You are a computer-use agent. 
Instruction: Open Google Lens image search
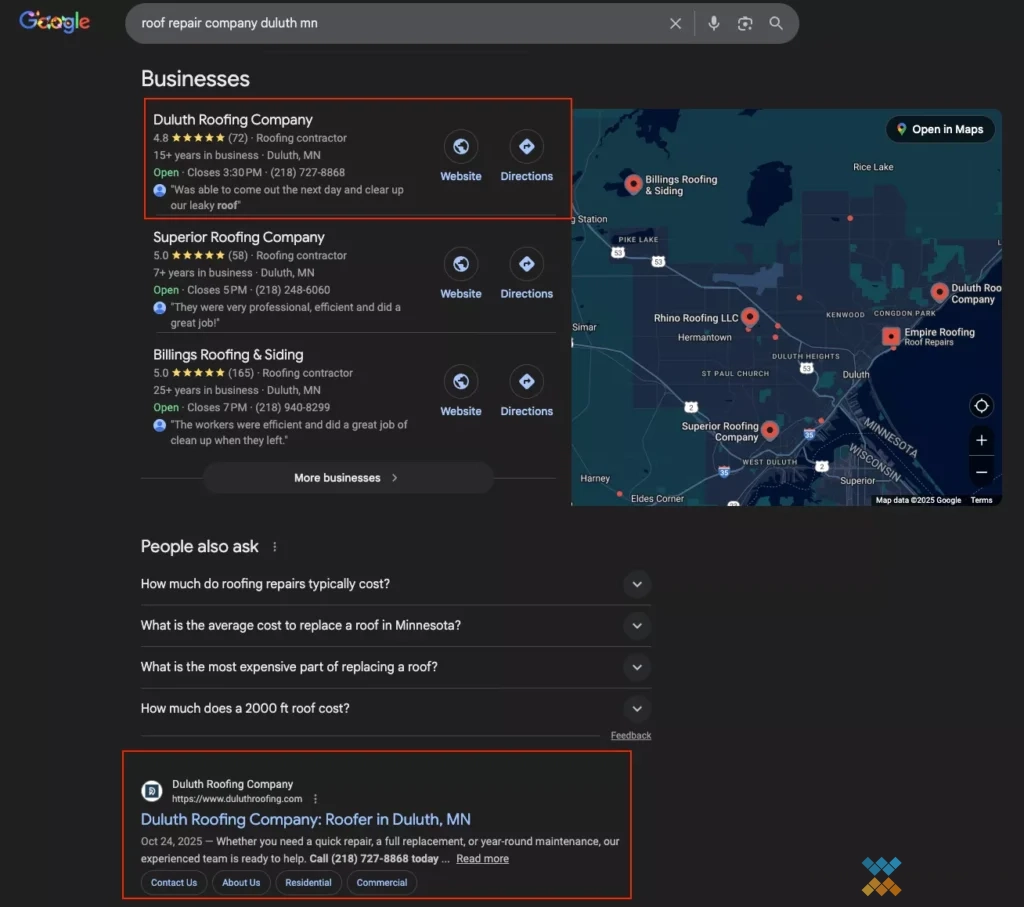(744, 23)
